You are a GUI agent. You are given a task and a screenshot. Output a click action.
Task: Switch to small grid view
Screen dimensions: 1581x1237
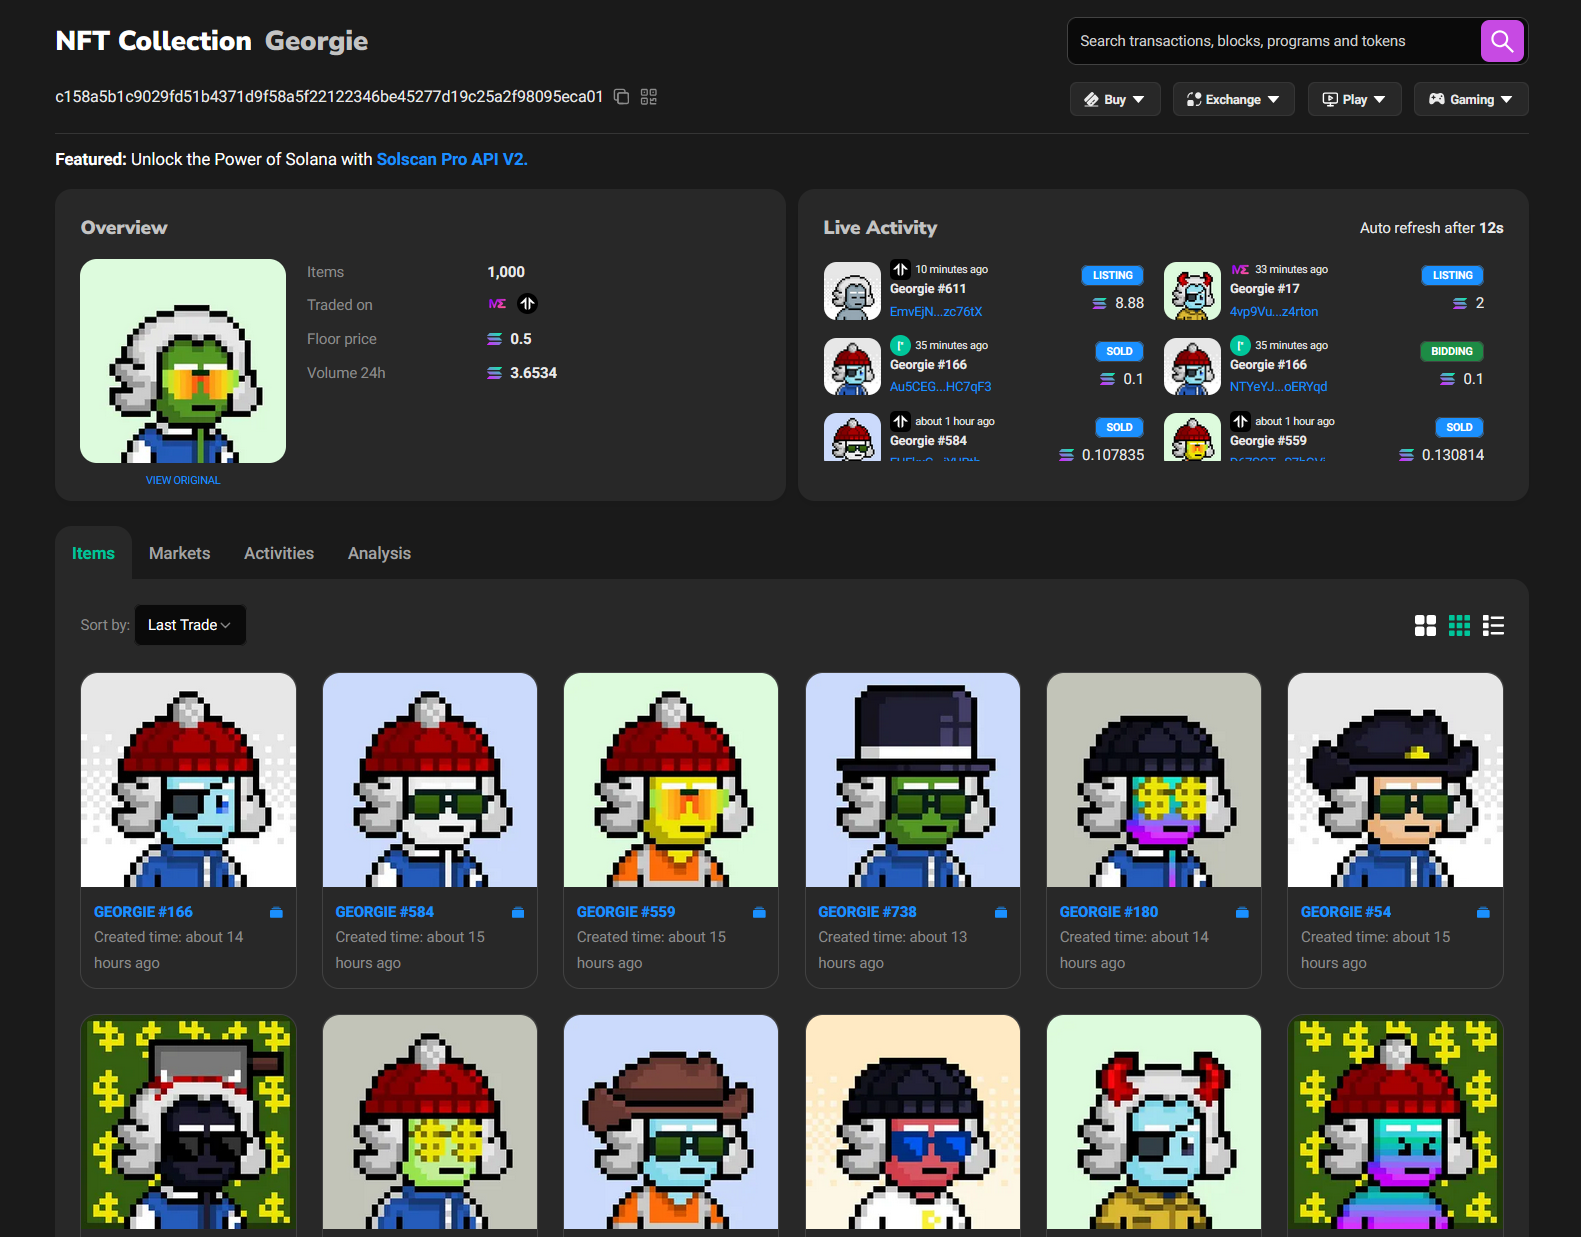coord(1459,626)
